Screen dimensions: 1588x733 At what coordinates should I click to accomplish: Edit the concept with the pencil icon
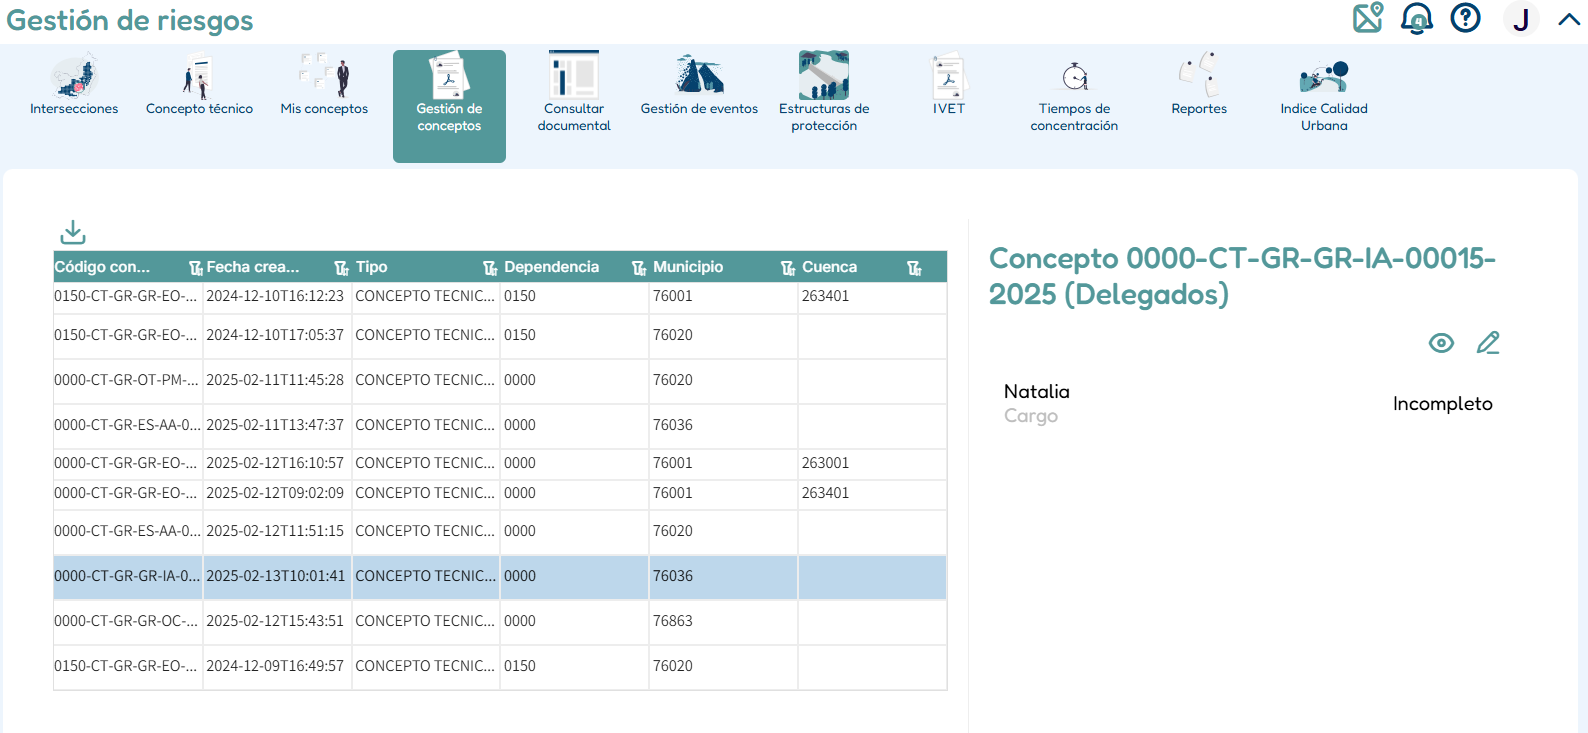click(x=1488, y=343)
